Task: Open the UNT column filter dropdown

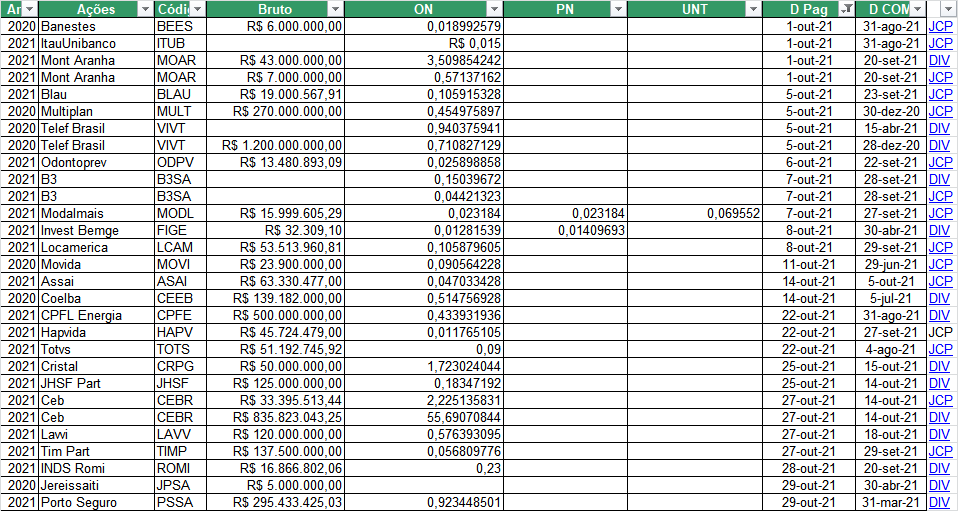Action: (754, 9)
